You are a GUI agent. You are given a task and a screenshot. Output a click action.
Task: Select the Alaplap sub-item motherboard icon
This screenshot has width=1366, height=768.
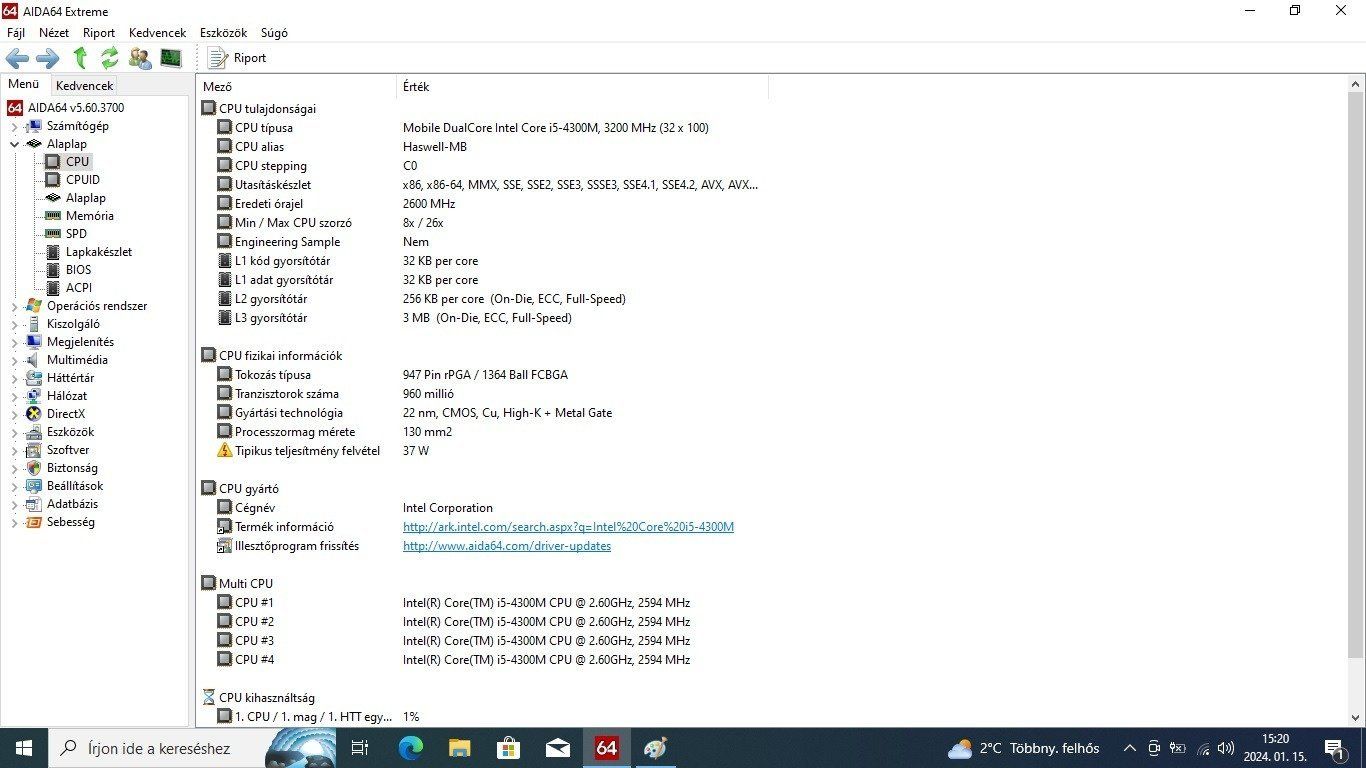[53, 198]
